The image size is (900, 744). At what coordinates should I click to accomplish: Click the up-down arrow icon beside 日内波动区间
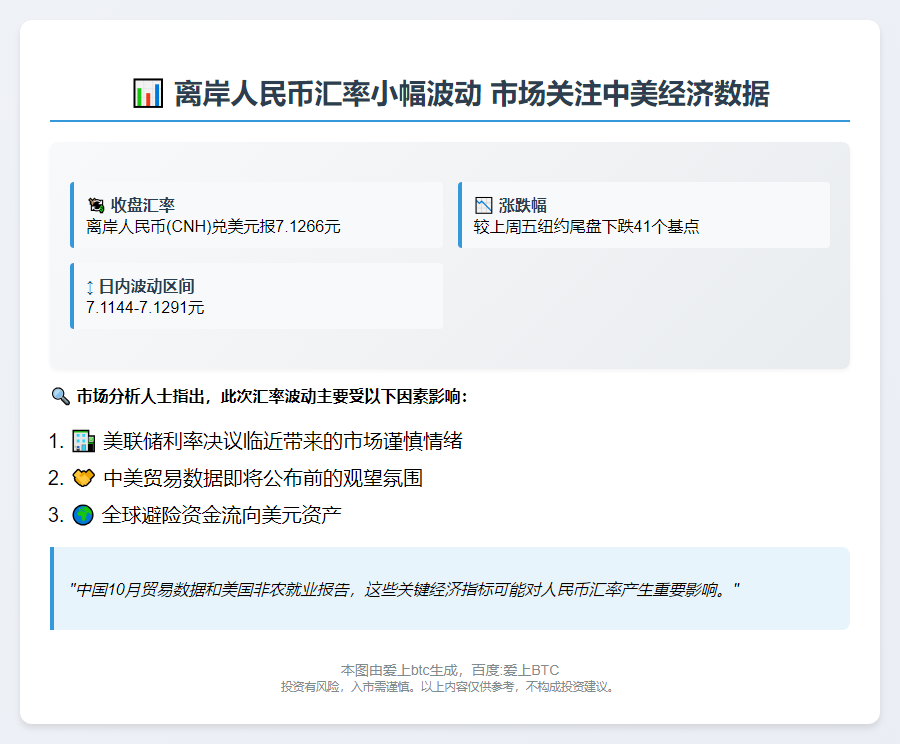coord(92,286)
